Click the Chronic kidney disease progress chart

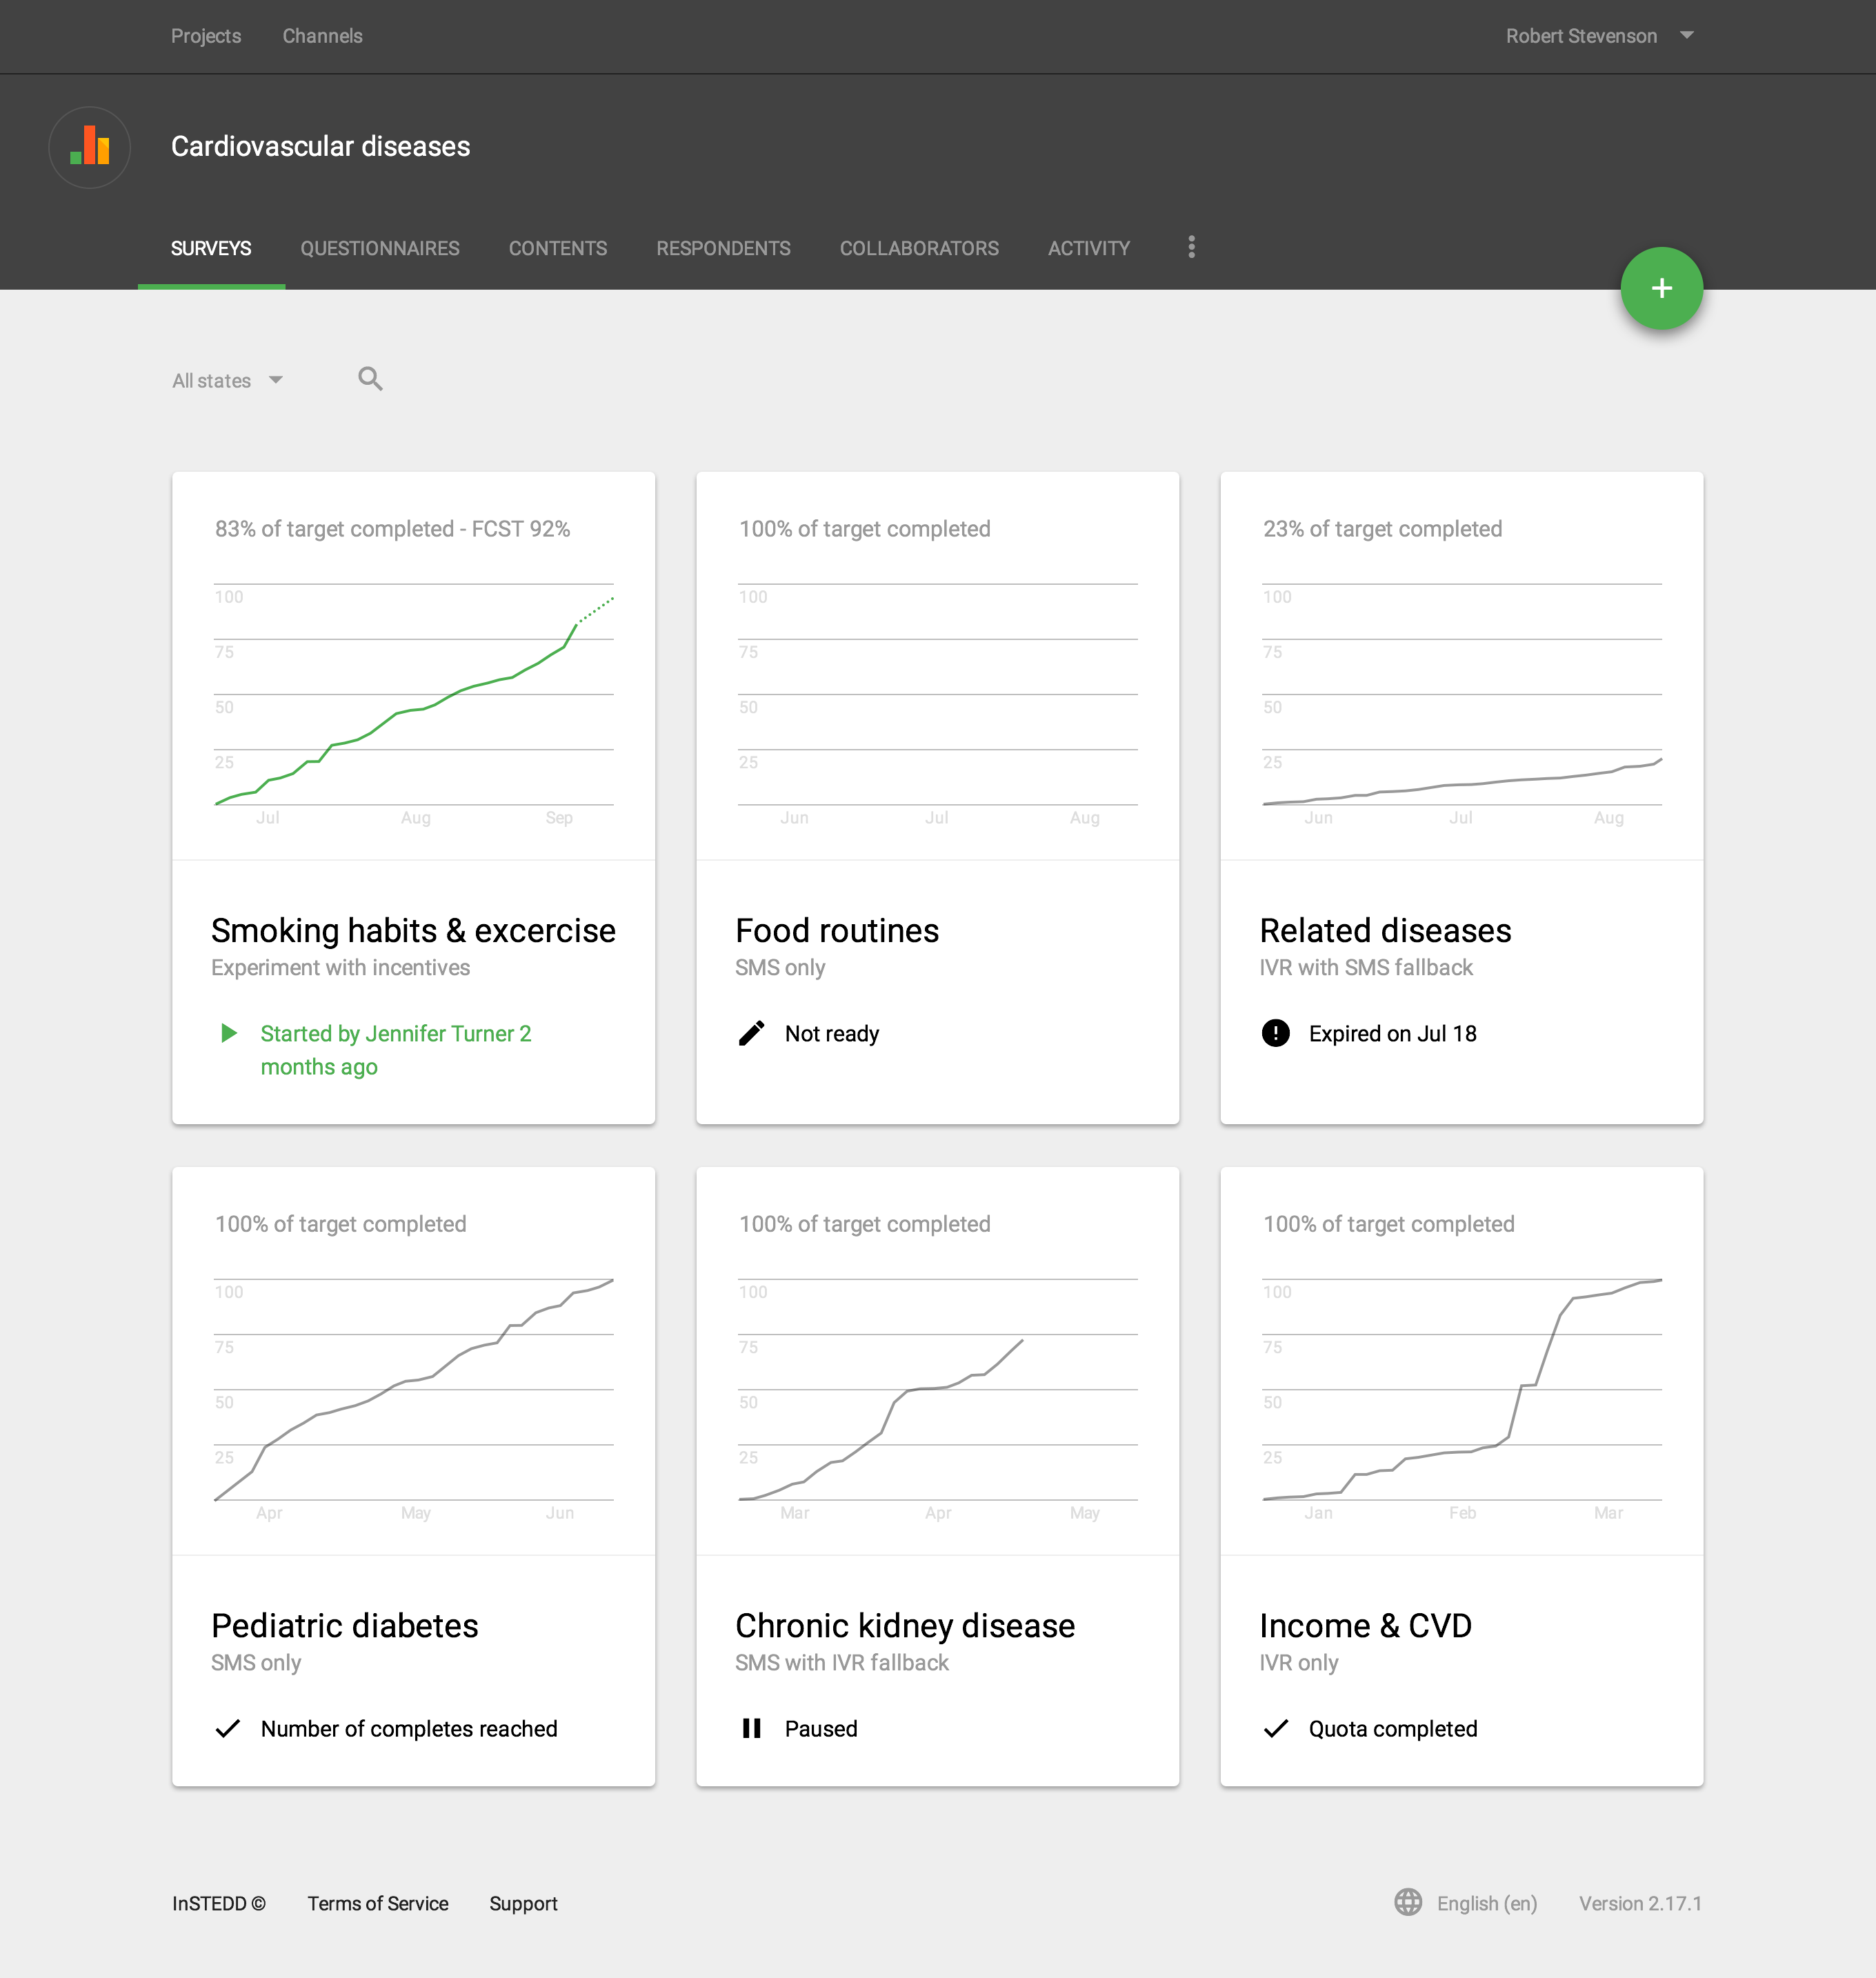coord(938,1399)
